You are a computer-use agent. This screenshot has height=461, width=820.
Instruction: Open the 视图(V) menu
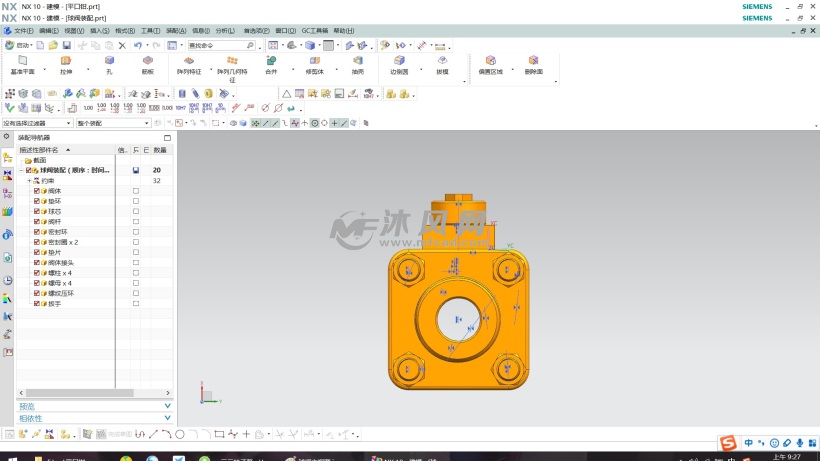point(74,31)
